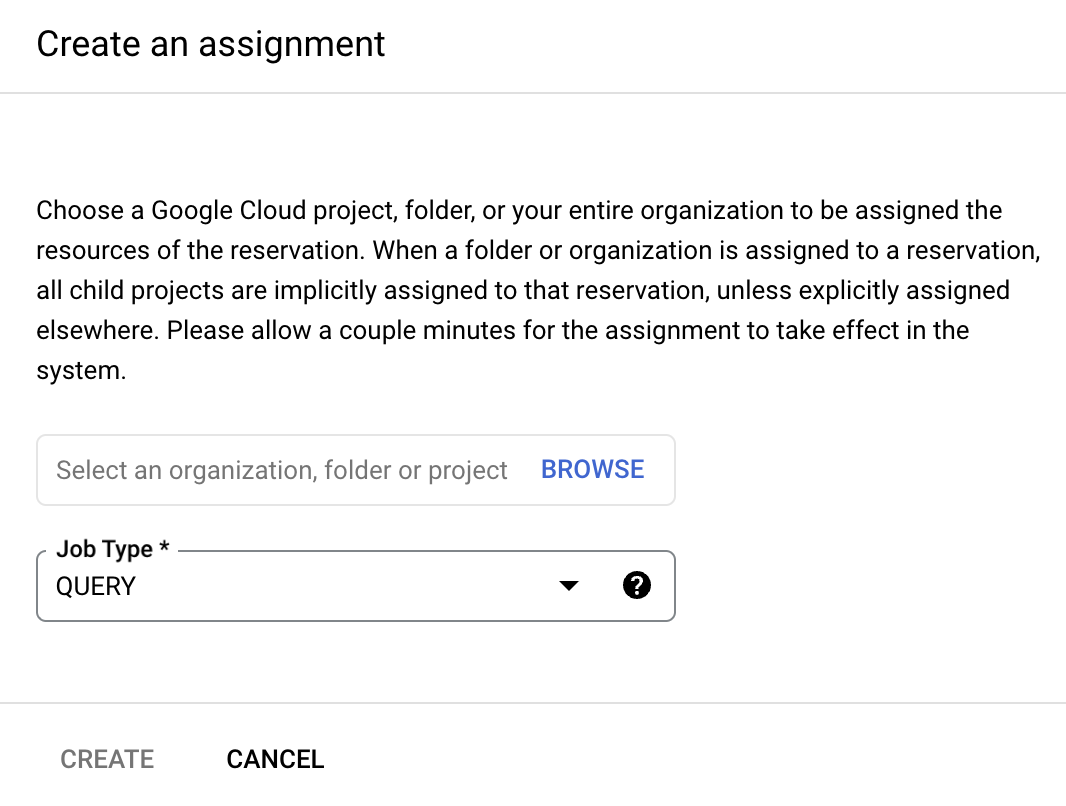
Task: Click the BROWSE button
Action: (x=592, y=469)
